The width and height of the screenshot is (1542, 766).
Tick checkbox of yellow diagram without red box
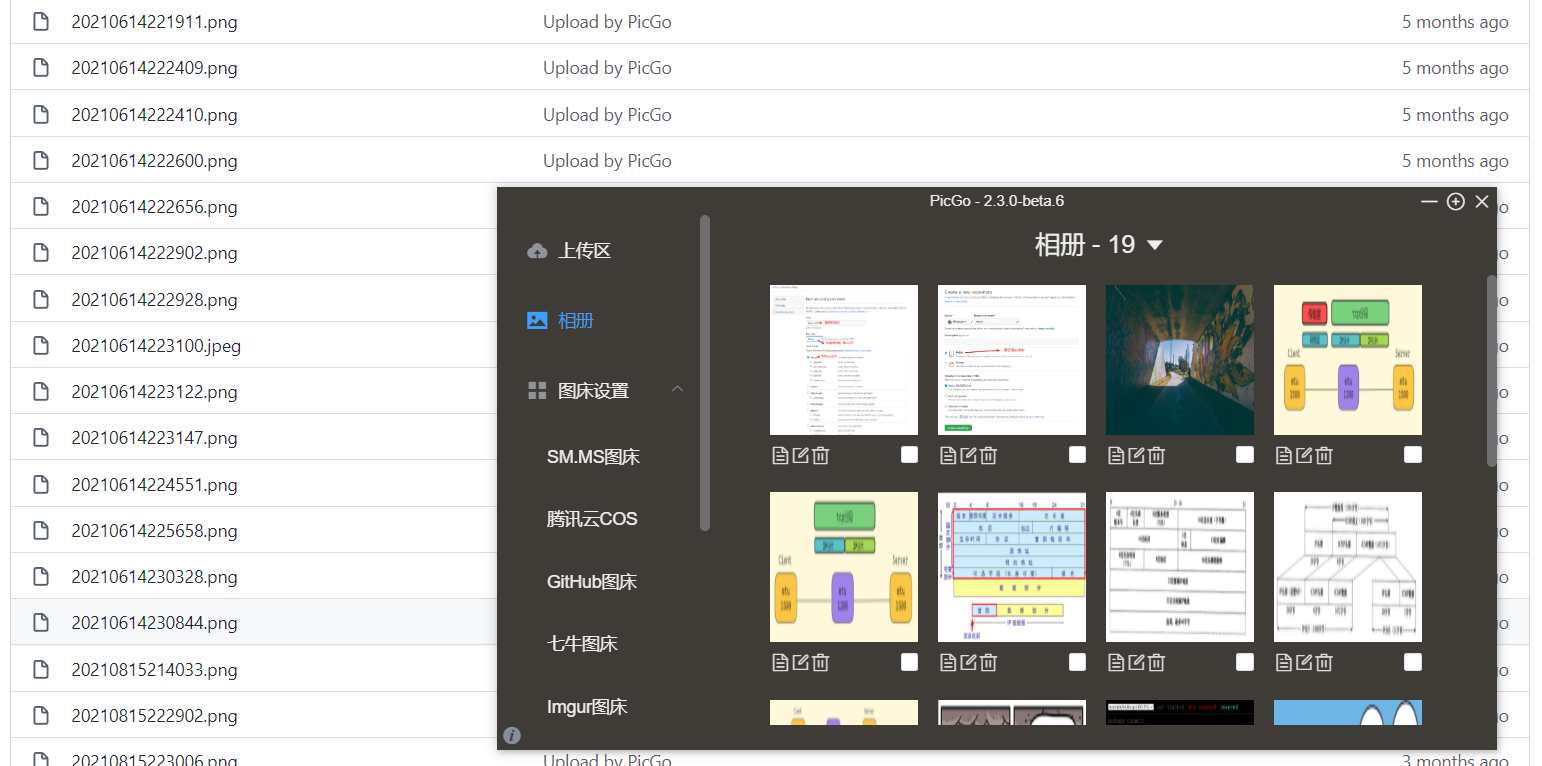point(909,662)
